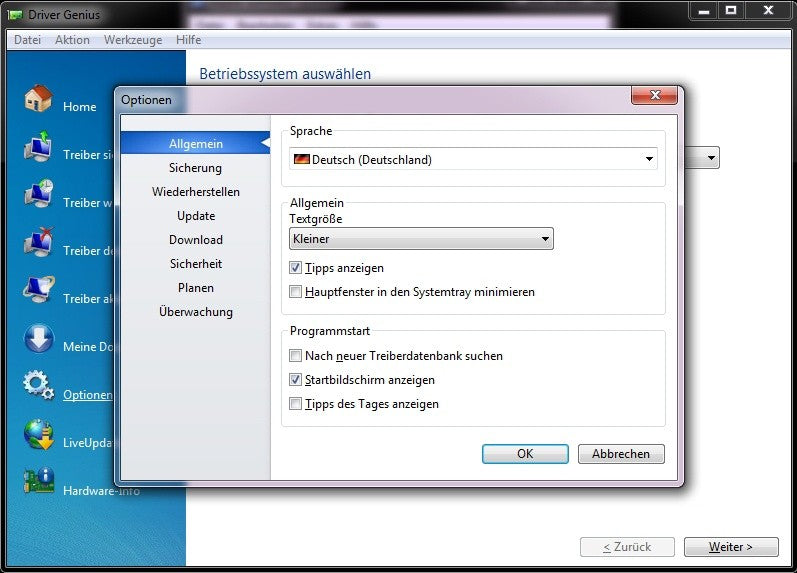
Task: Click the German flag icon in Sprache field
Action: [301, 159]
